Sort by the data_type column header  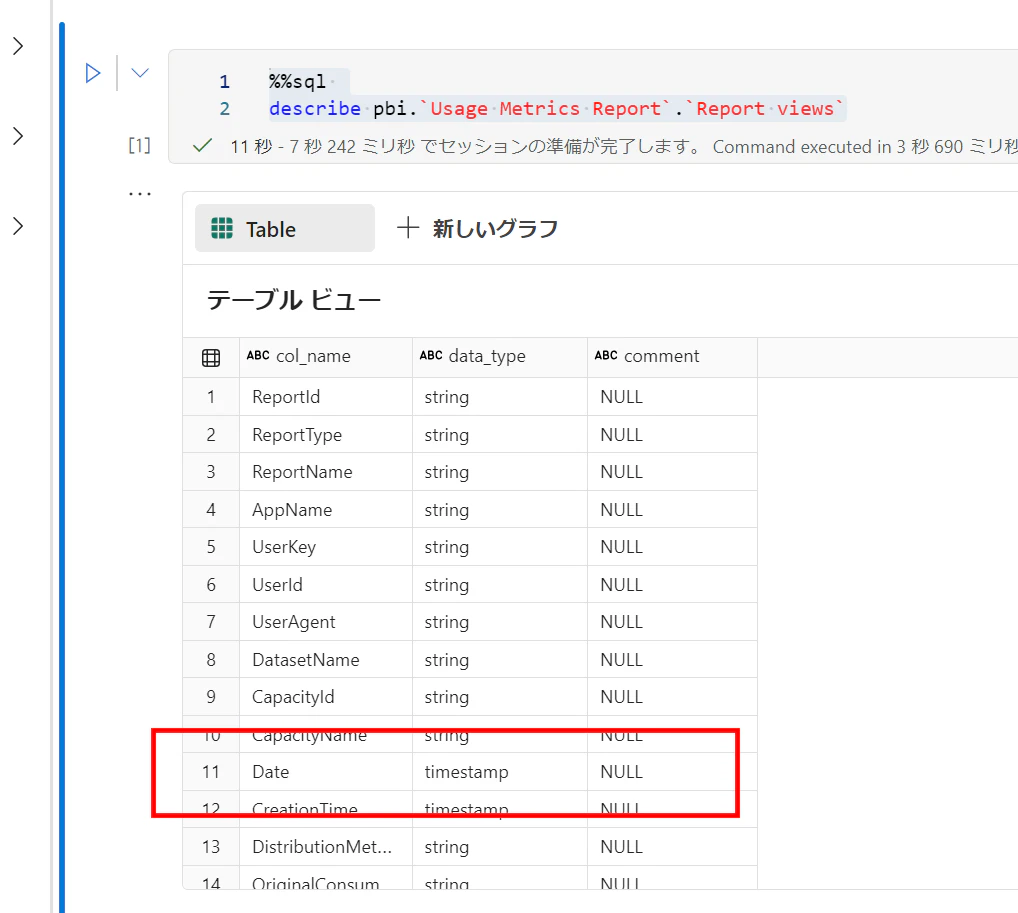[500, 356]
